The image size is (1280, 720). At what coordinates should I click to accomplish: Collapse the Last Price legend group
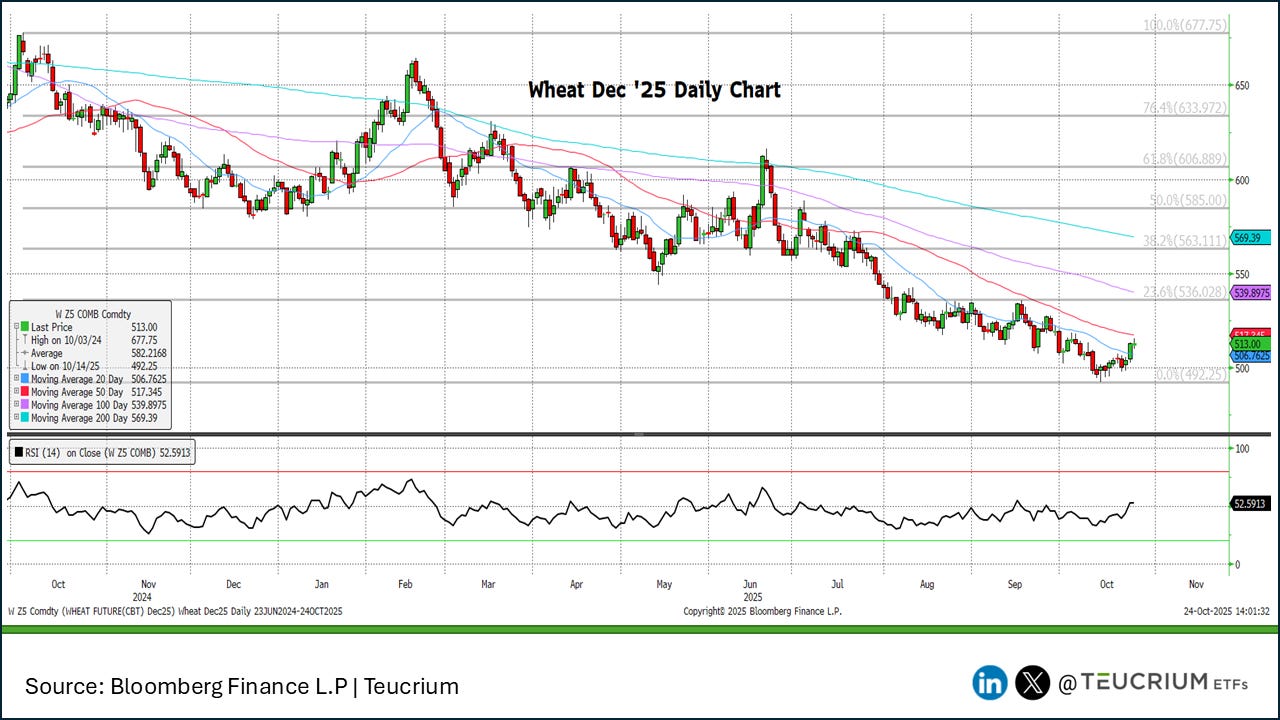click(x=14, y=327)
